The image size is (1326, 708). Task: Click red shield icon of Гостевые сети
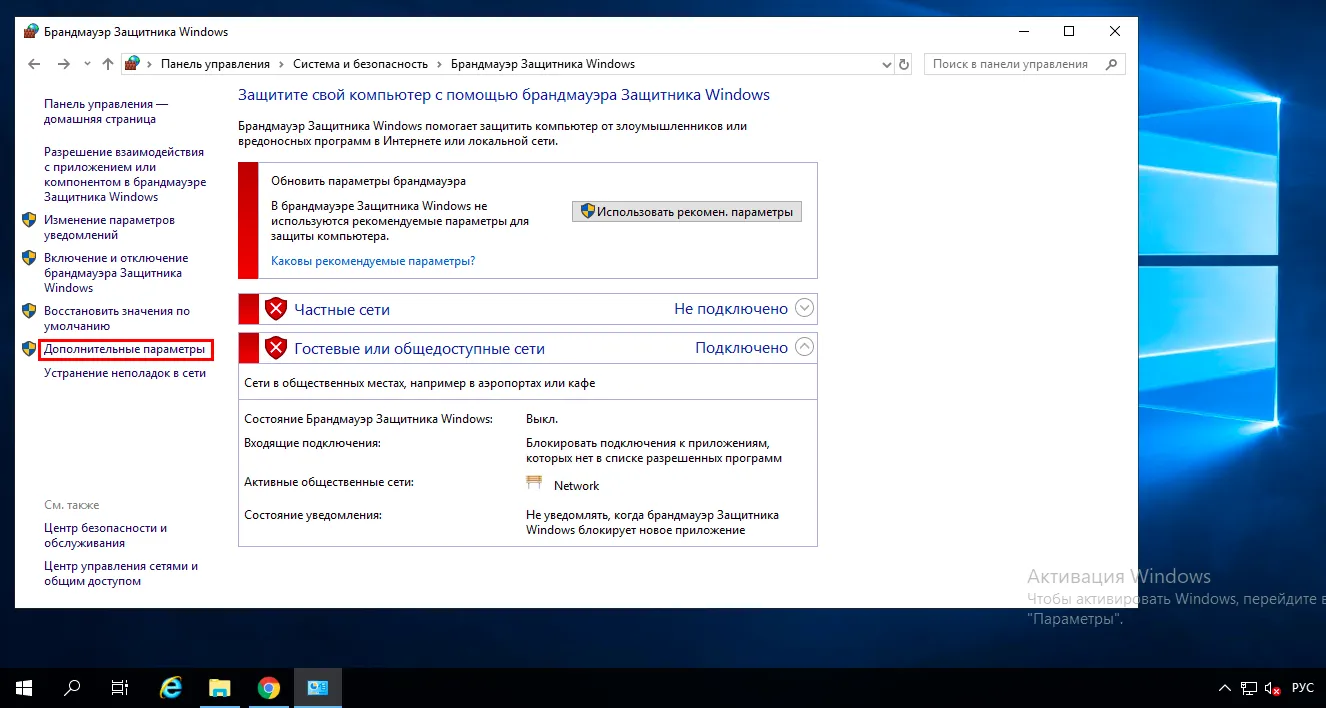coord(276,348)
